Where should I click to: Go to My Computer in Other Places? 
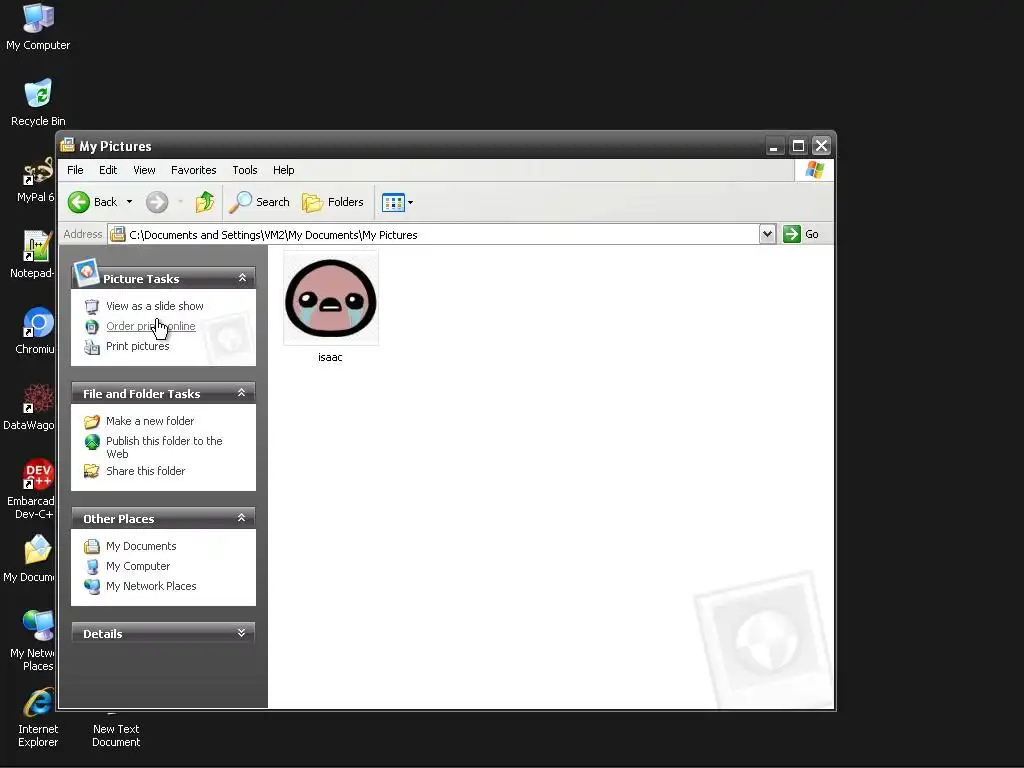[138, 566]
